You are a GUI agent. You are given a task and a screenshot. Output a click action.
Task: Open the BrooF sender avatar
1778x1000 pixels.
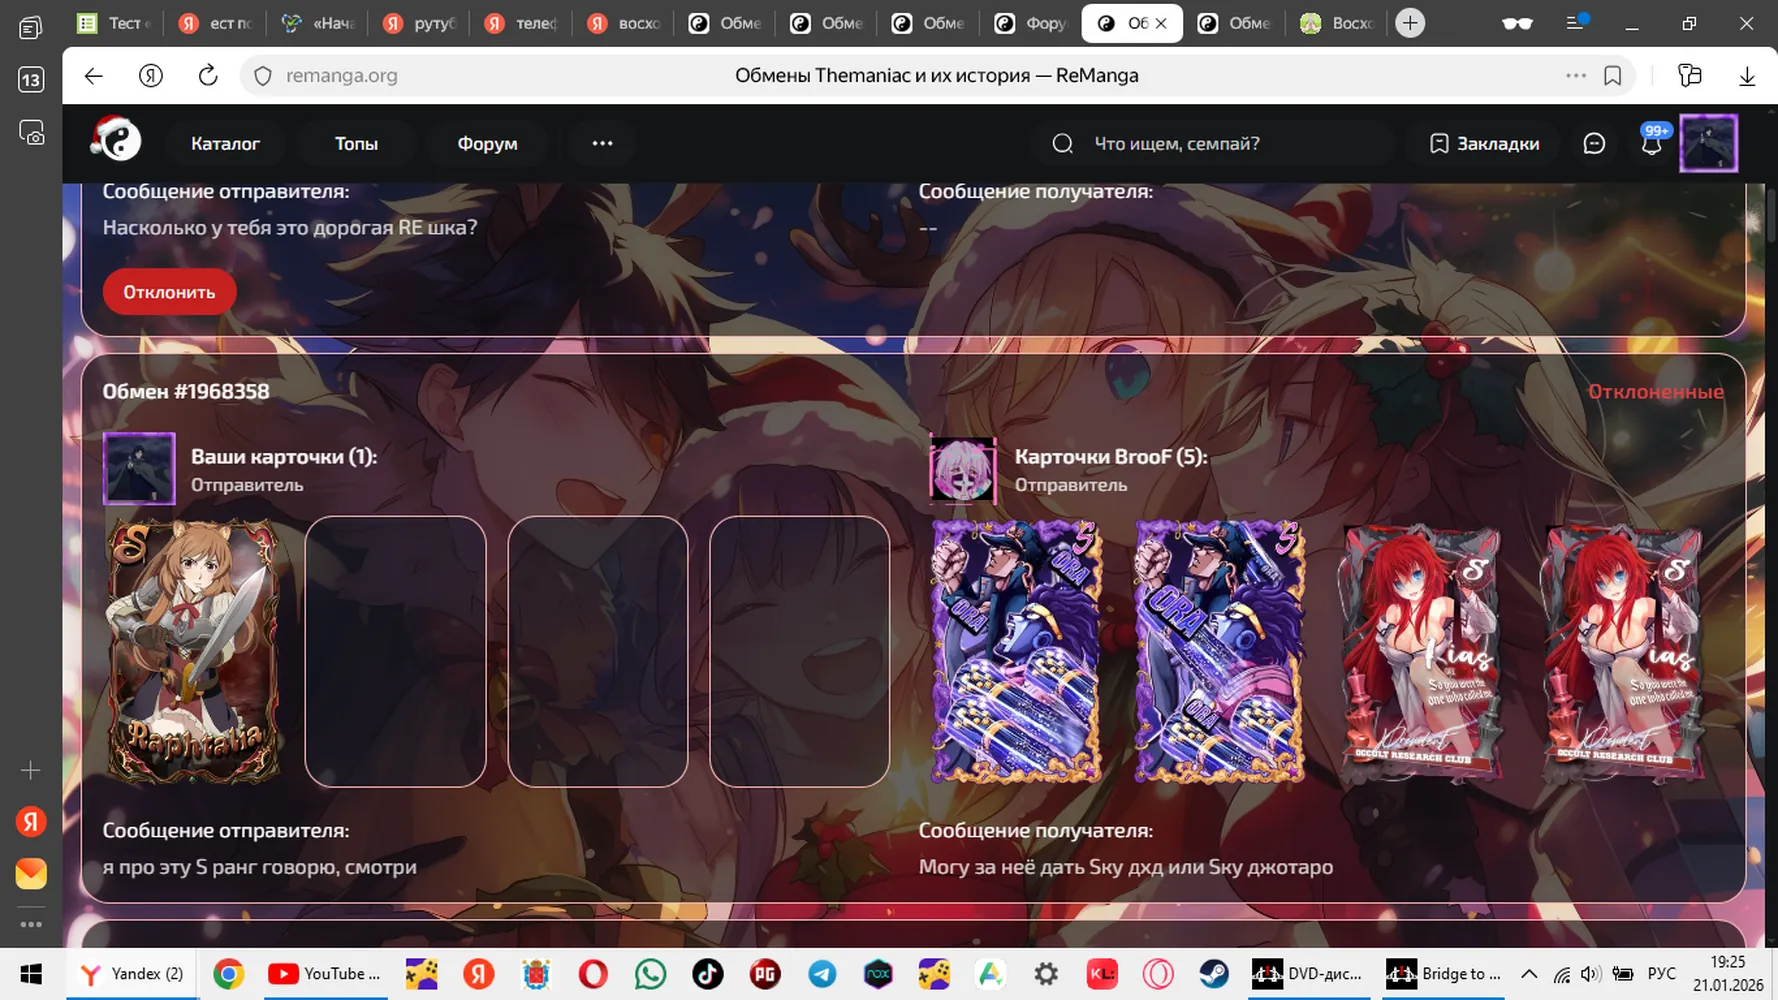[963, 469]
